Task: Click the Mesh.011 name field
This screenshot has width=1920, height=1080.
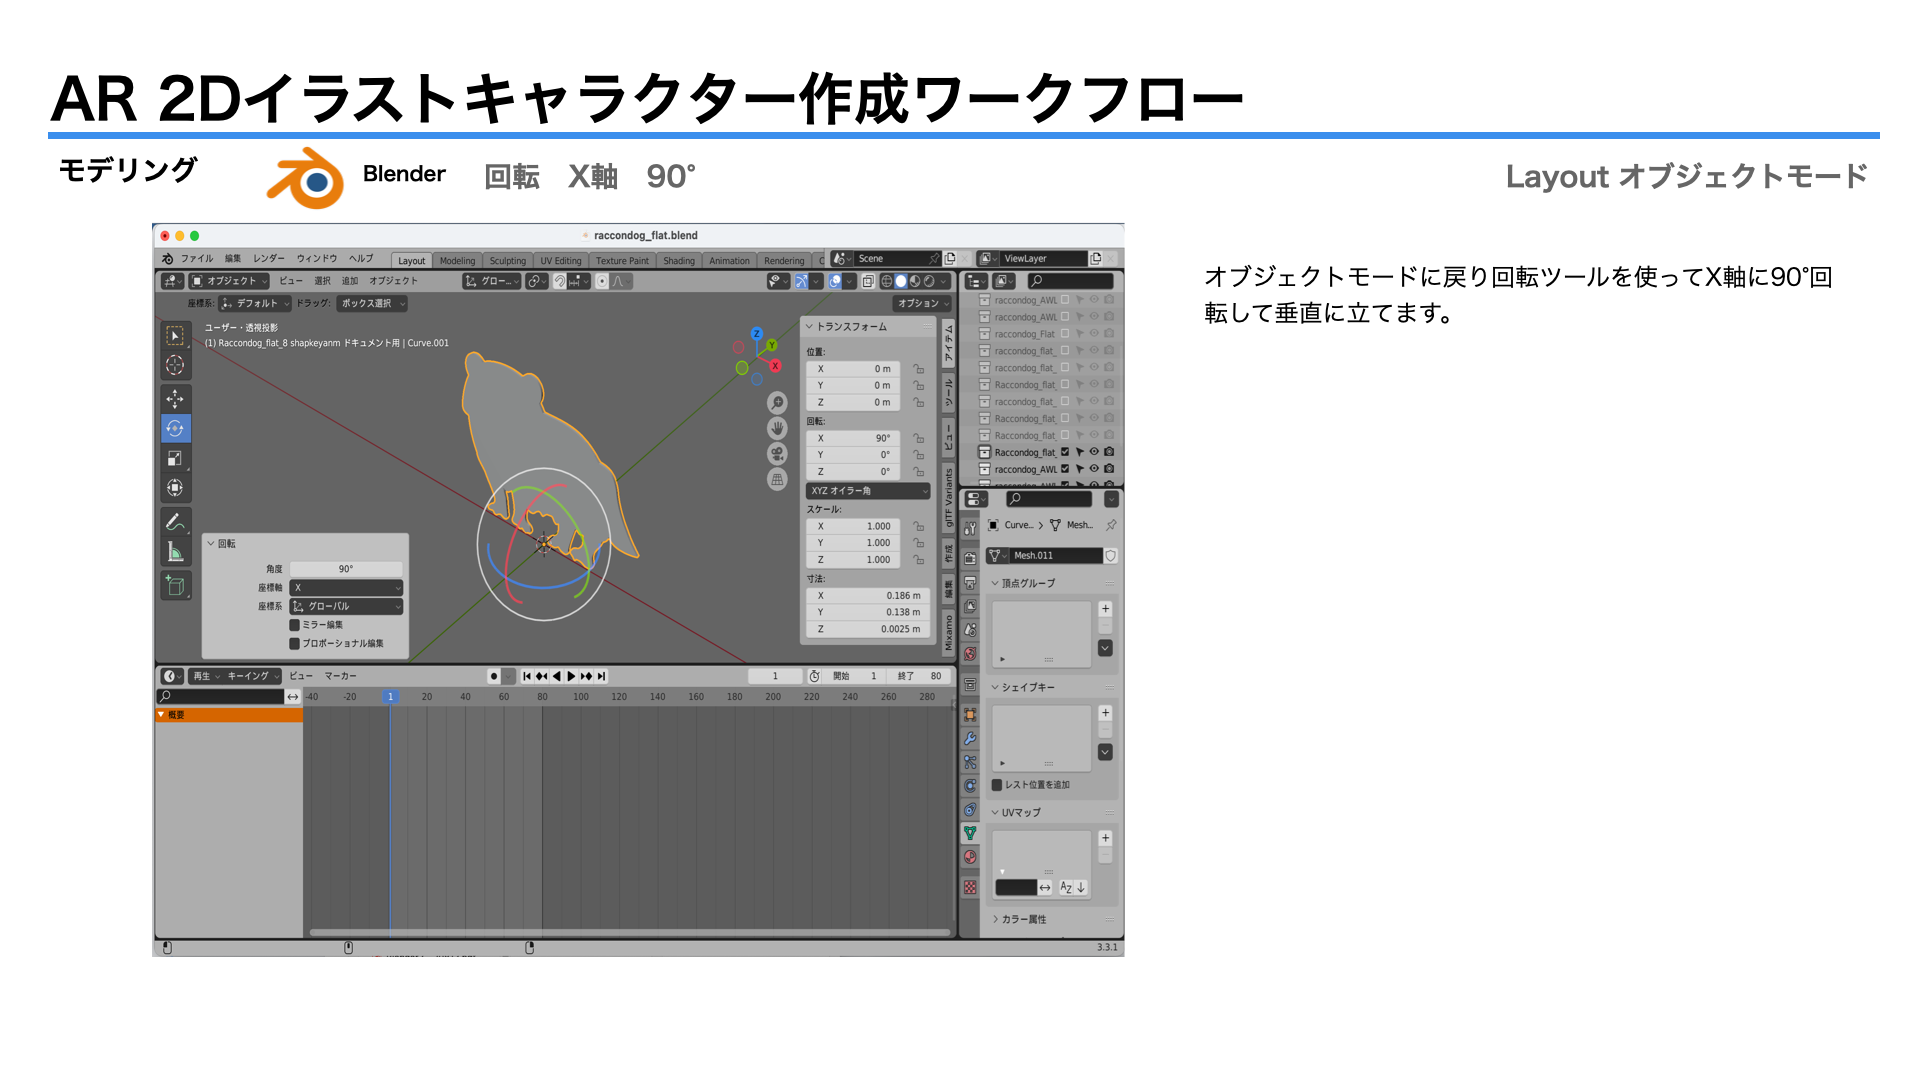Action: (x=1055, y=556)
